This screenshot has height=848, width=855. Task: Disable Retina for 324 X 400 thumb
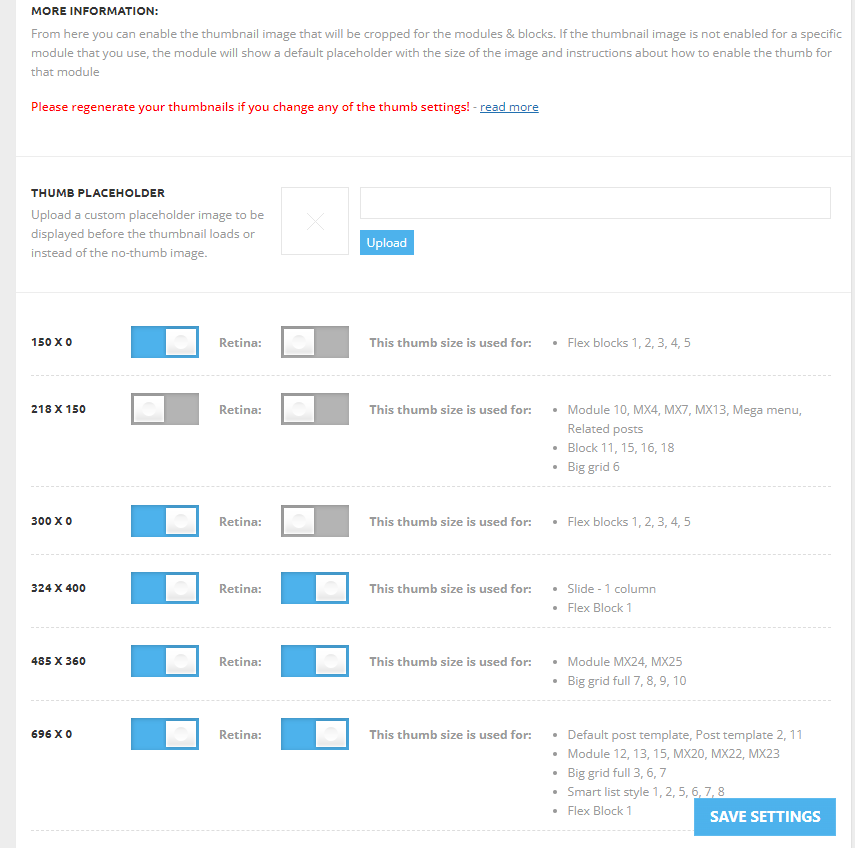tap(315, 588)
